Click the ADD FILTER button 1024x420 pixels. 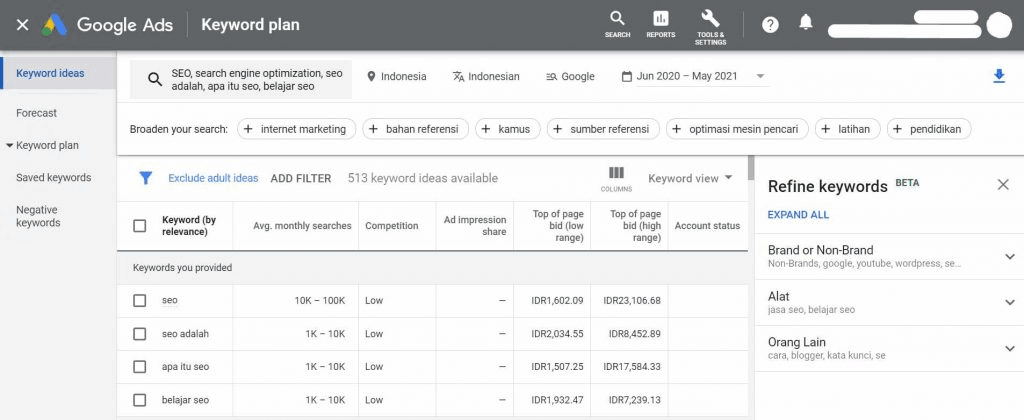point(300,178)
